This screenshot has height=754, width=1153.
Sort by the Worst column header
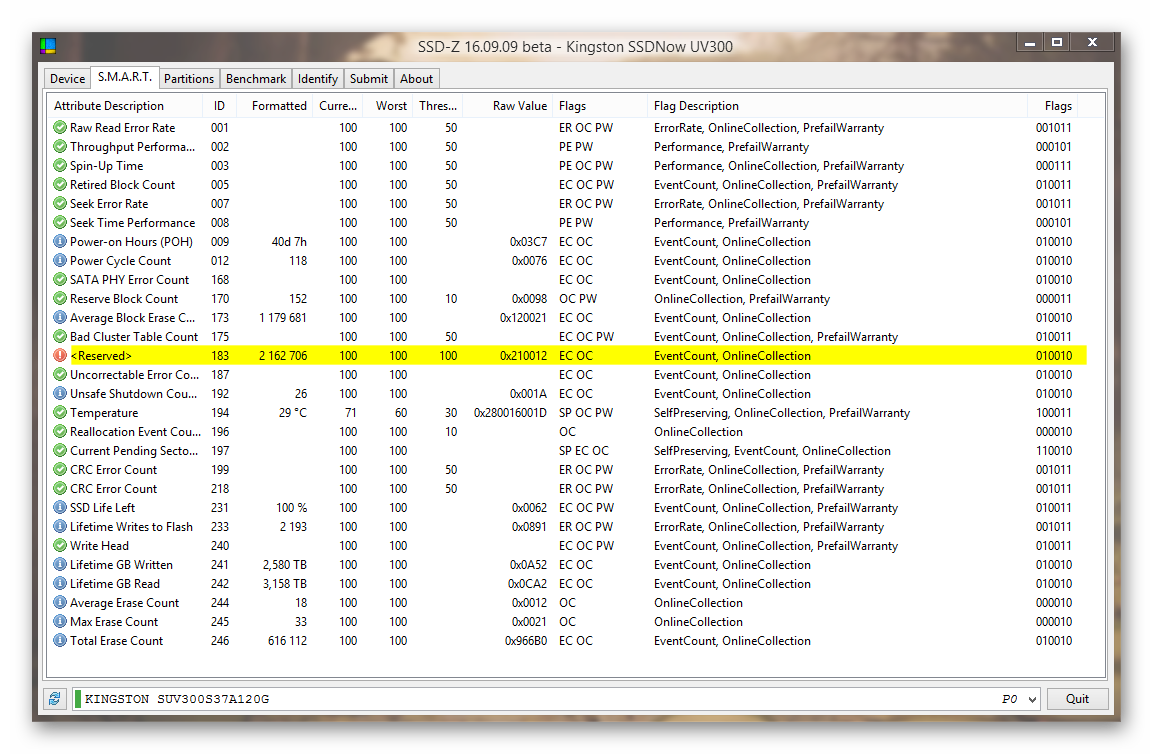[x=388, y=106]
